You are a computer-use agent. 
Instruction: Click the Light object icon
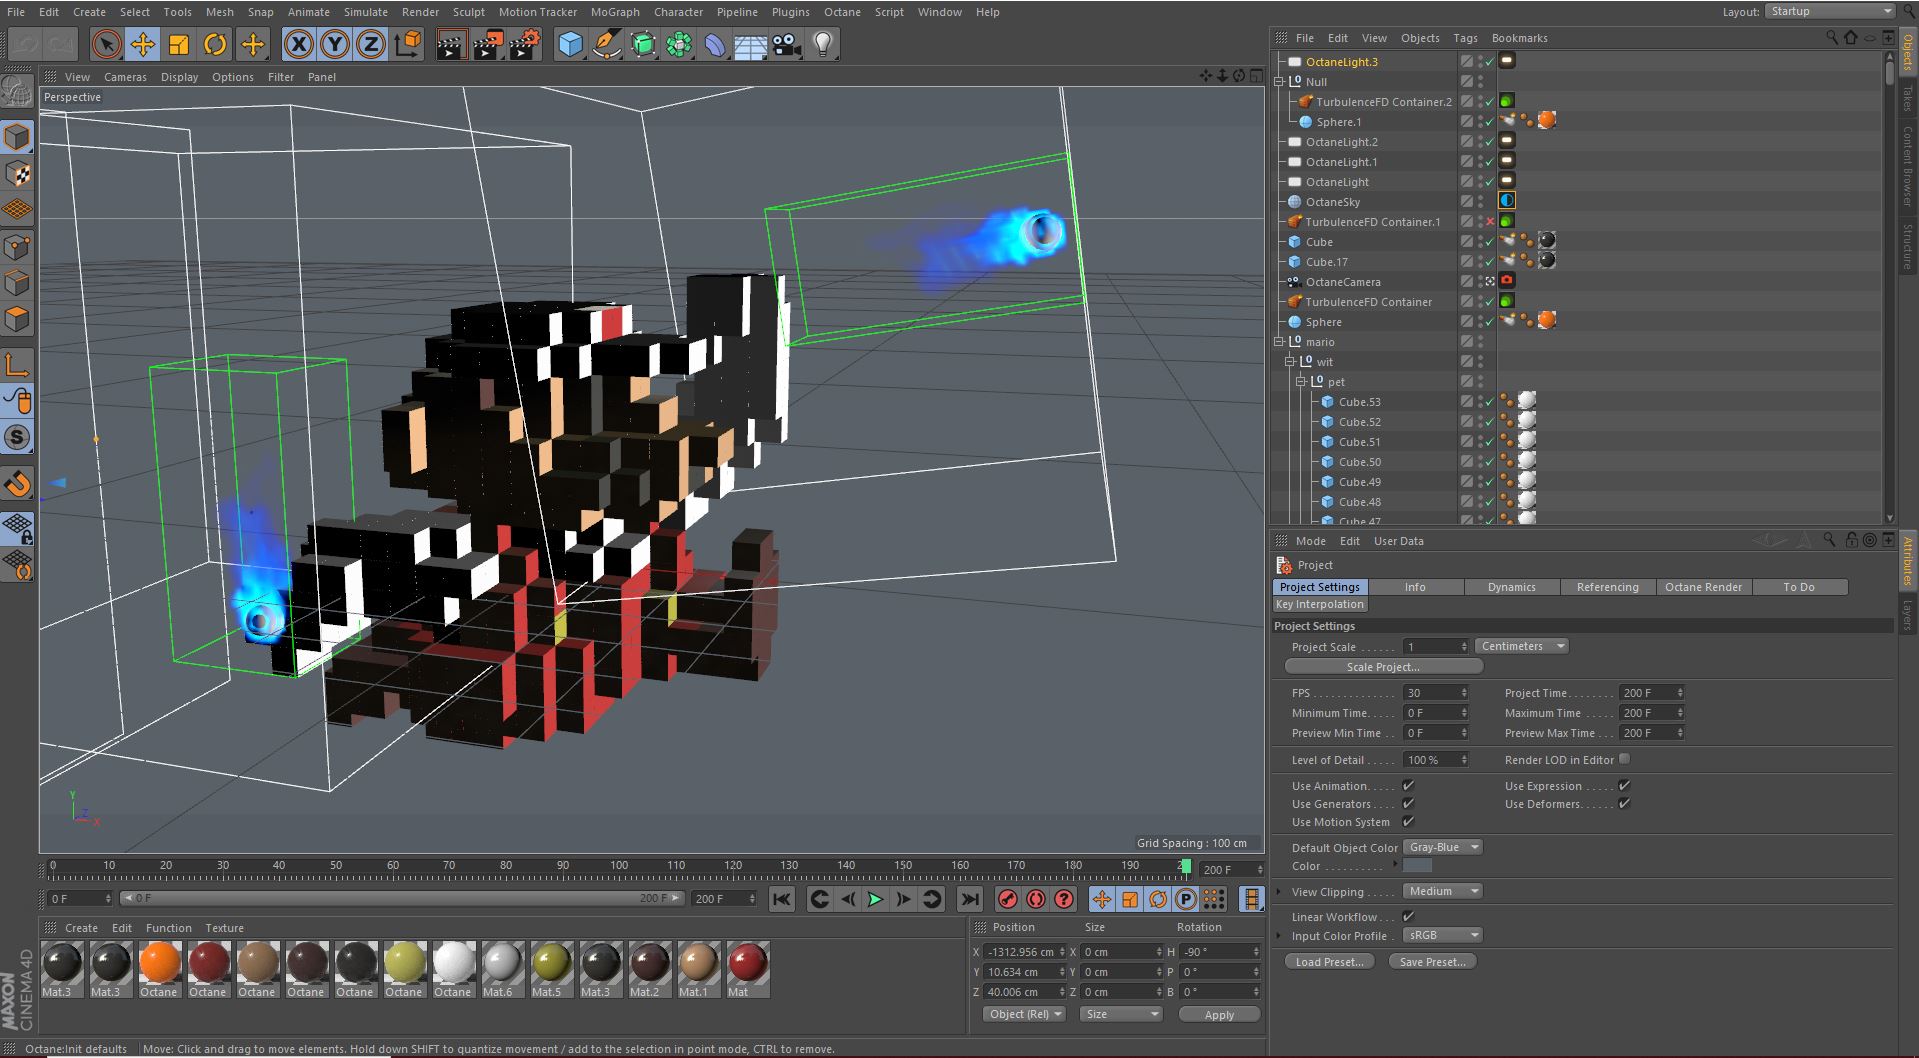pos(823,44)
